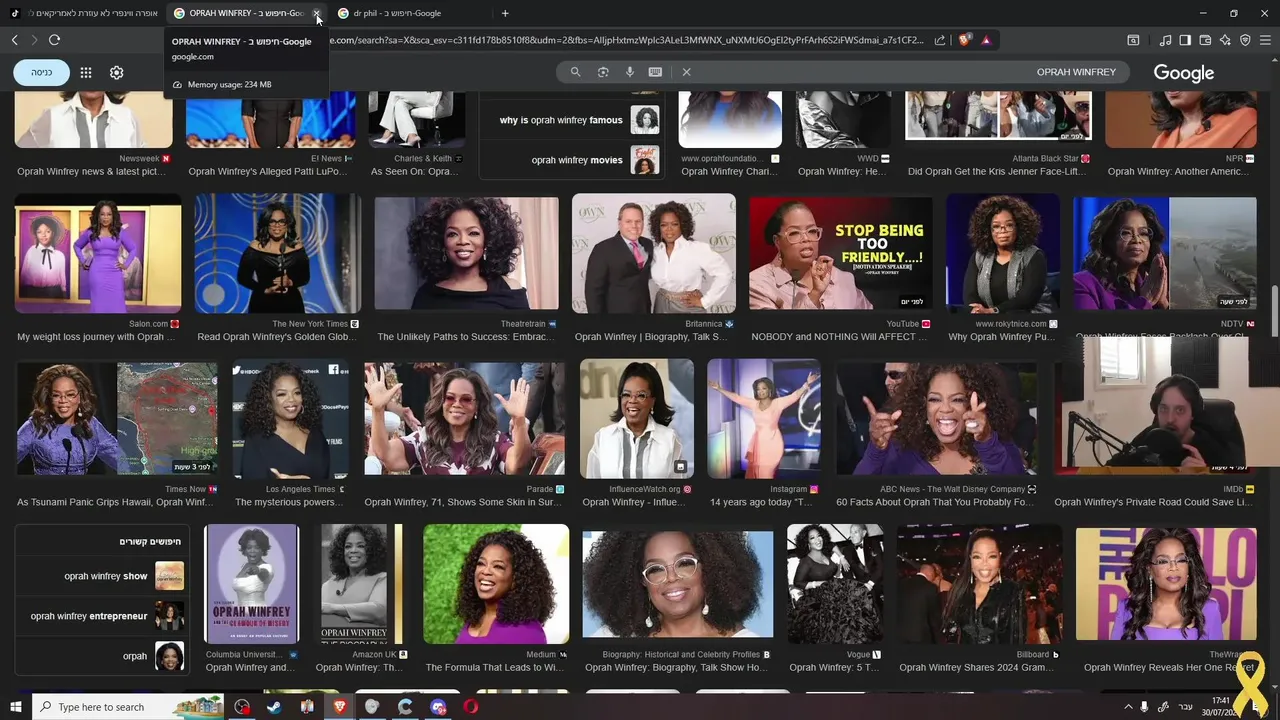Click the OPRAH WINFREY search box
The image size is (1280, 720).
845,72
